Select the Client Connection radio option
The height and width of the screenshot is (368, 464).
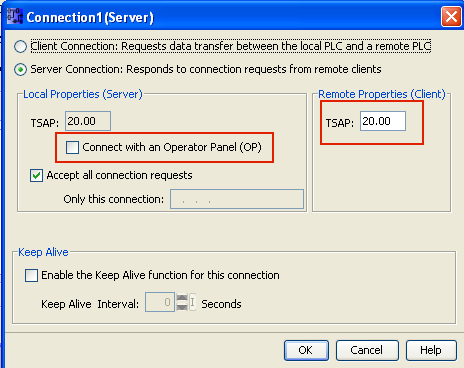[x=20, y=46]
